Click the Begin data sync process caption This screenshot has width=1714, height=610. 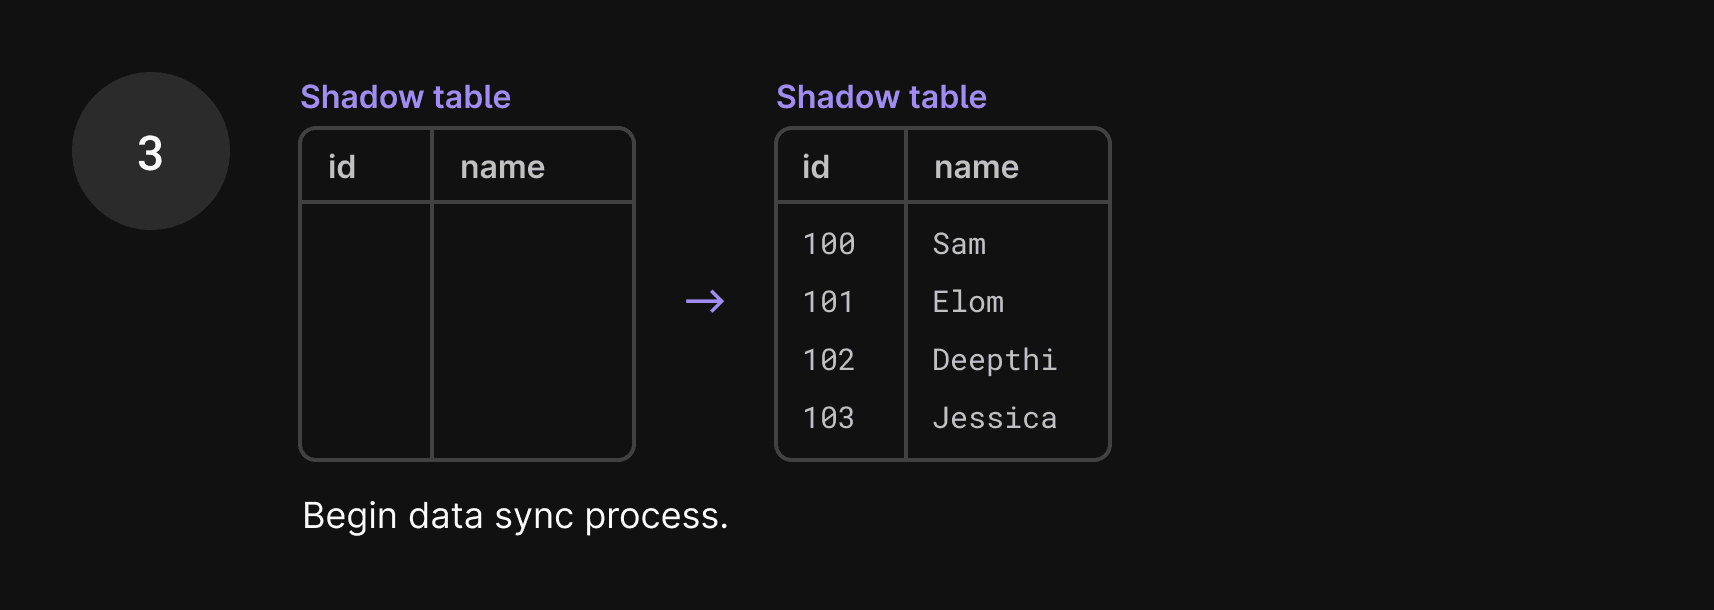515,516
